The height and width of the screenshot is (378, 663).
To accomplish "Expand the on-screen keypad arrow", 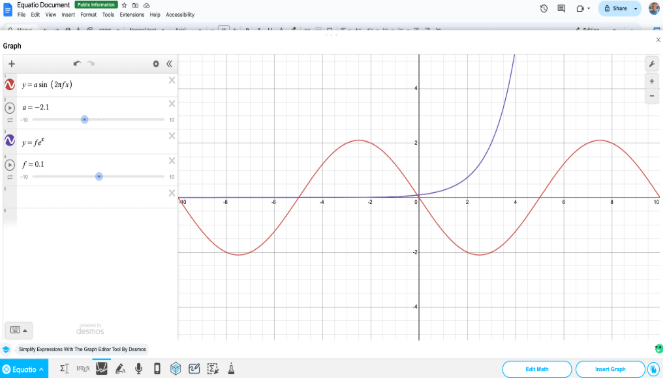I will (x=25, y=331).
